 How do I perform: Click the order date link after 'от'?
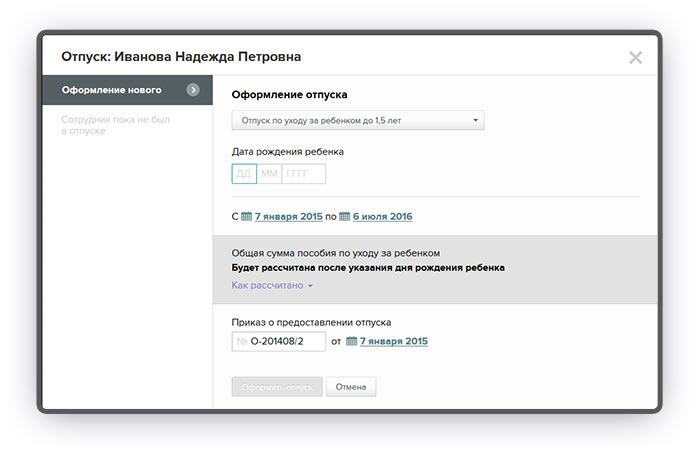(393, 342)
